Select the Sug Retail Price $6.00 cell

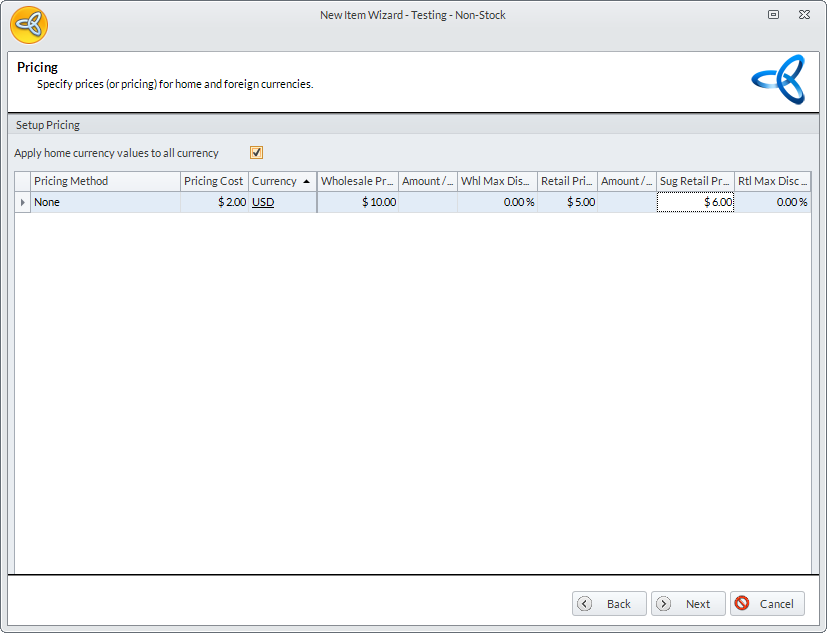pos(695,202)
